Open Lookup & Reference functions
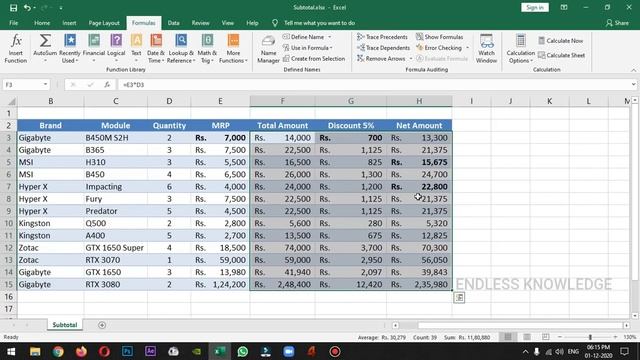640x360 pixels. click(x=181, y=48)
